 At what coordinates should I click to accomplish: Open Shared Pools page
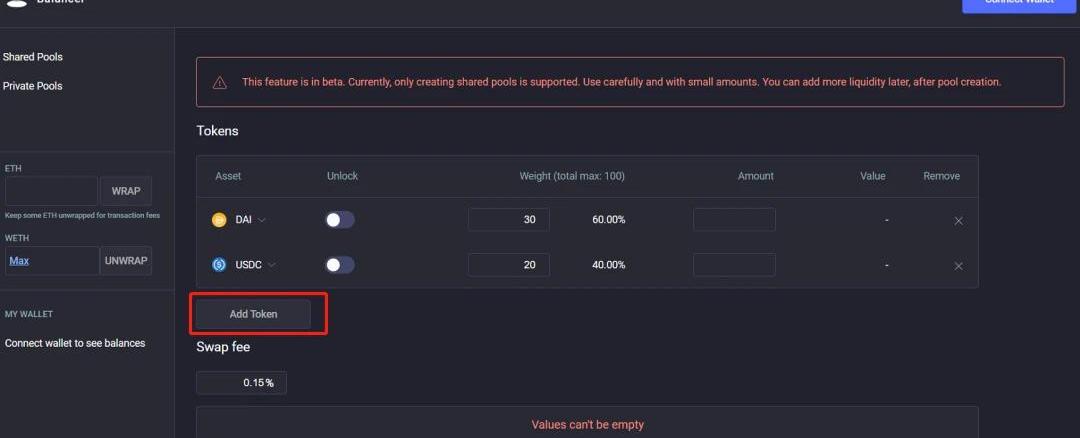click(x=33, y=57)
